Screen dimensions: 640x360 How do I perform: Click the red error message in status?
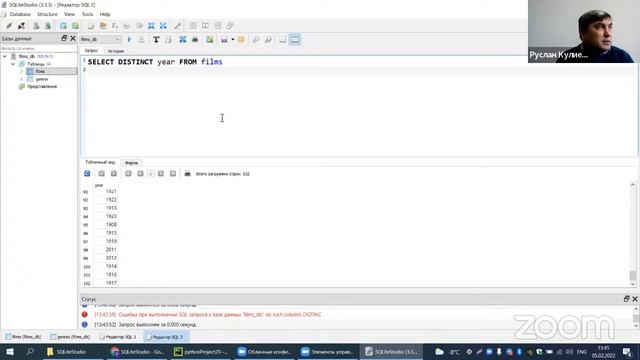(208, 315)
